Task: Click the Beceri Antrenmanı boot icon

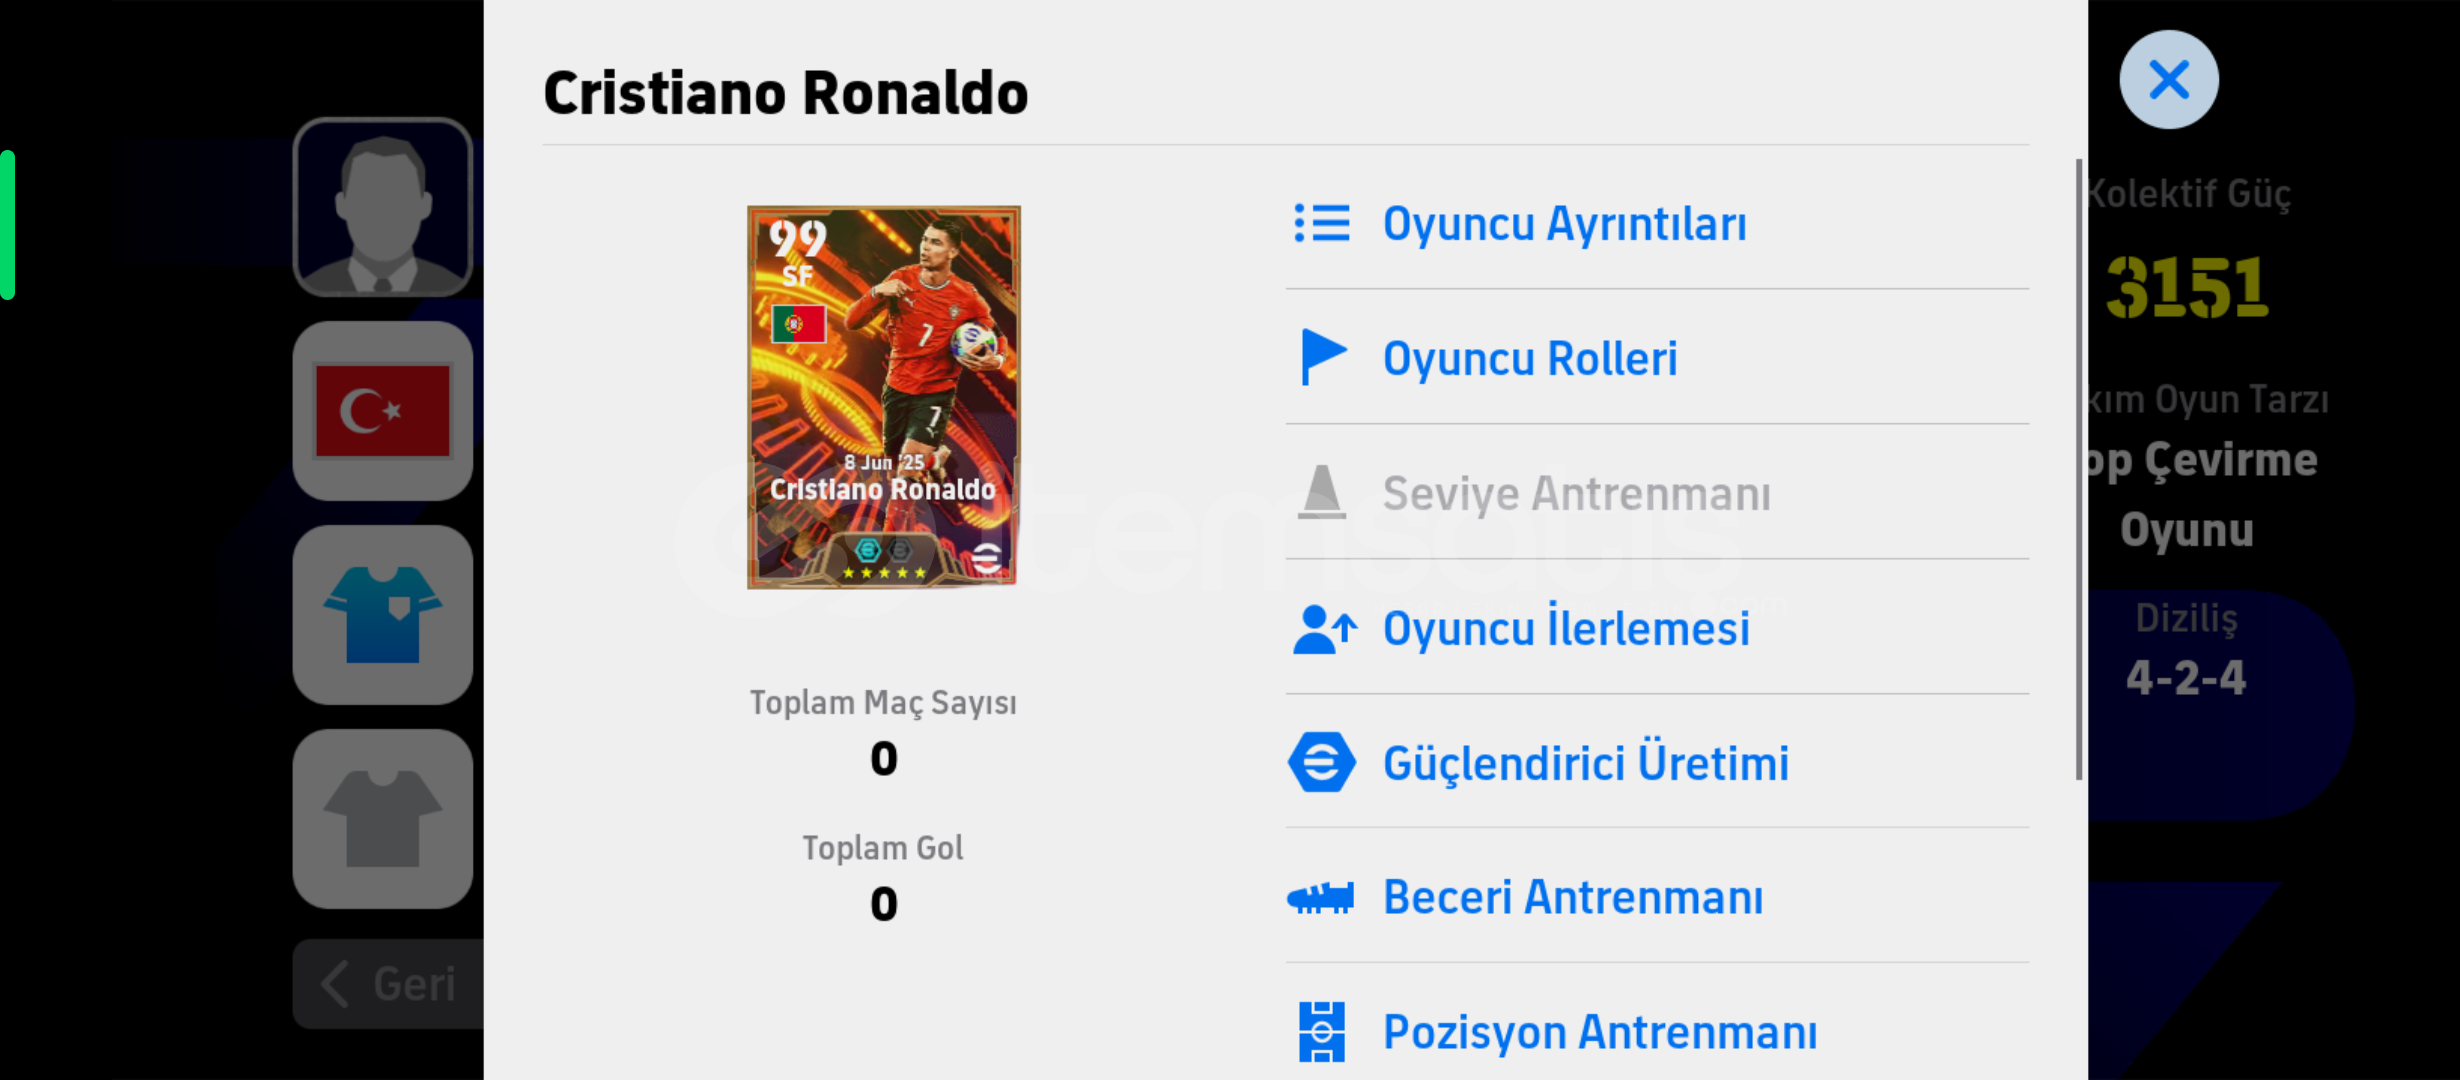Action: 1320,897
